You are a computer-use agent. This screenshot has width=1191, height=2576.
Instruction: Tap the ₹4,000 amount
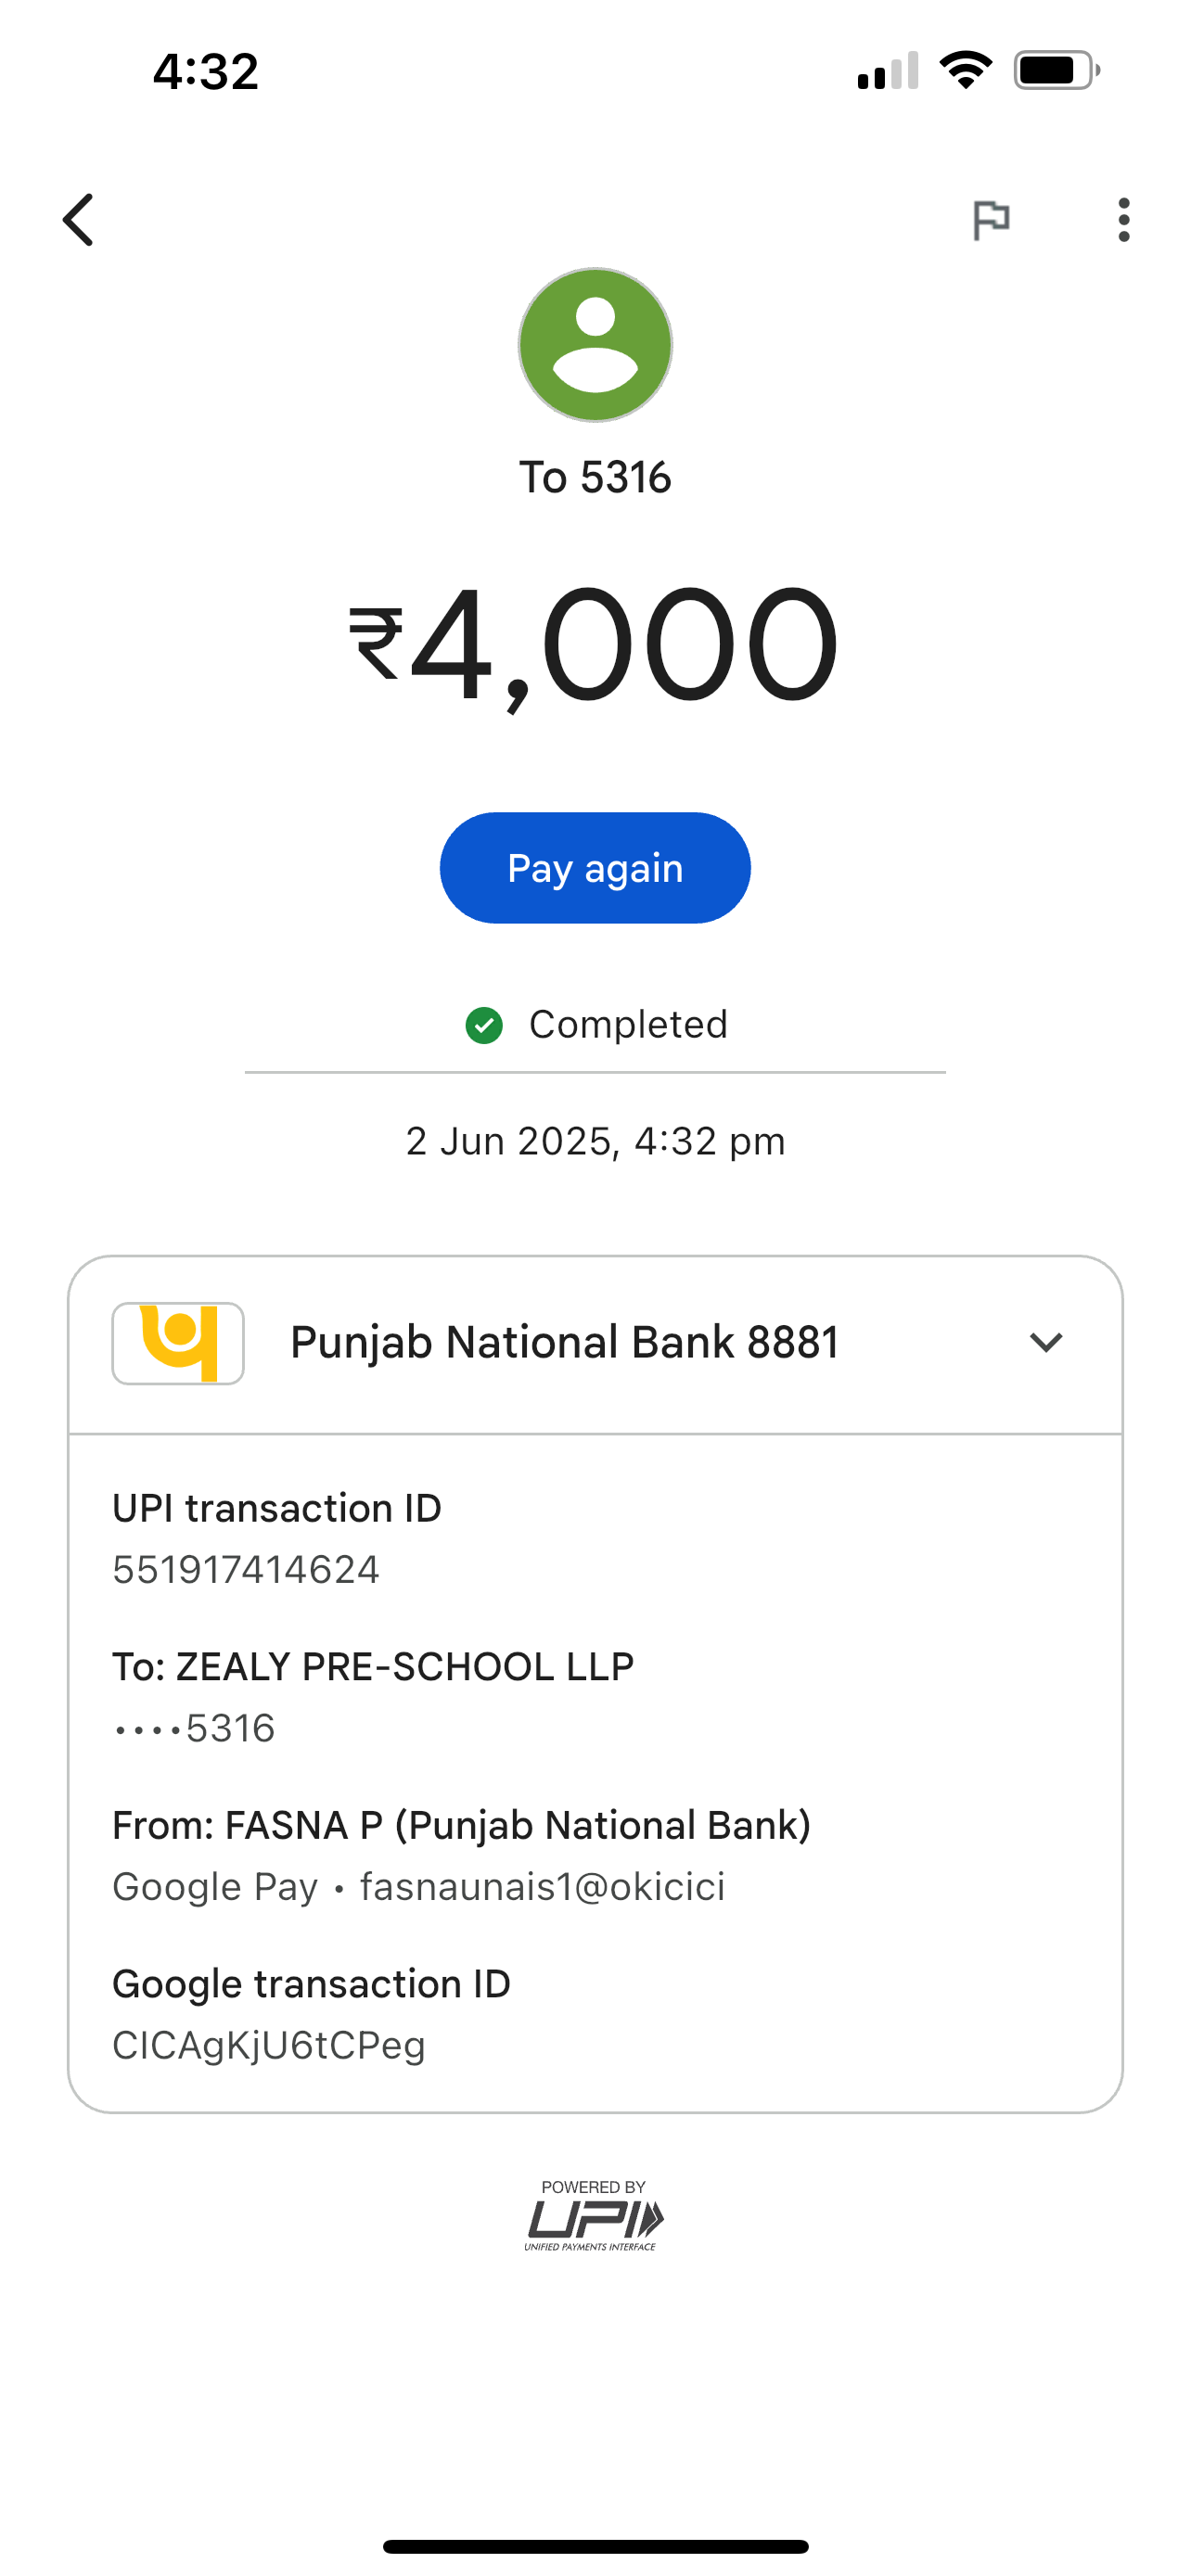594,645
